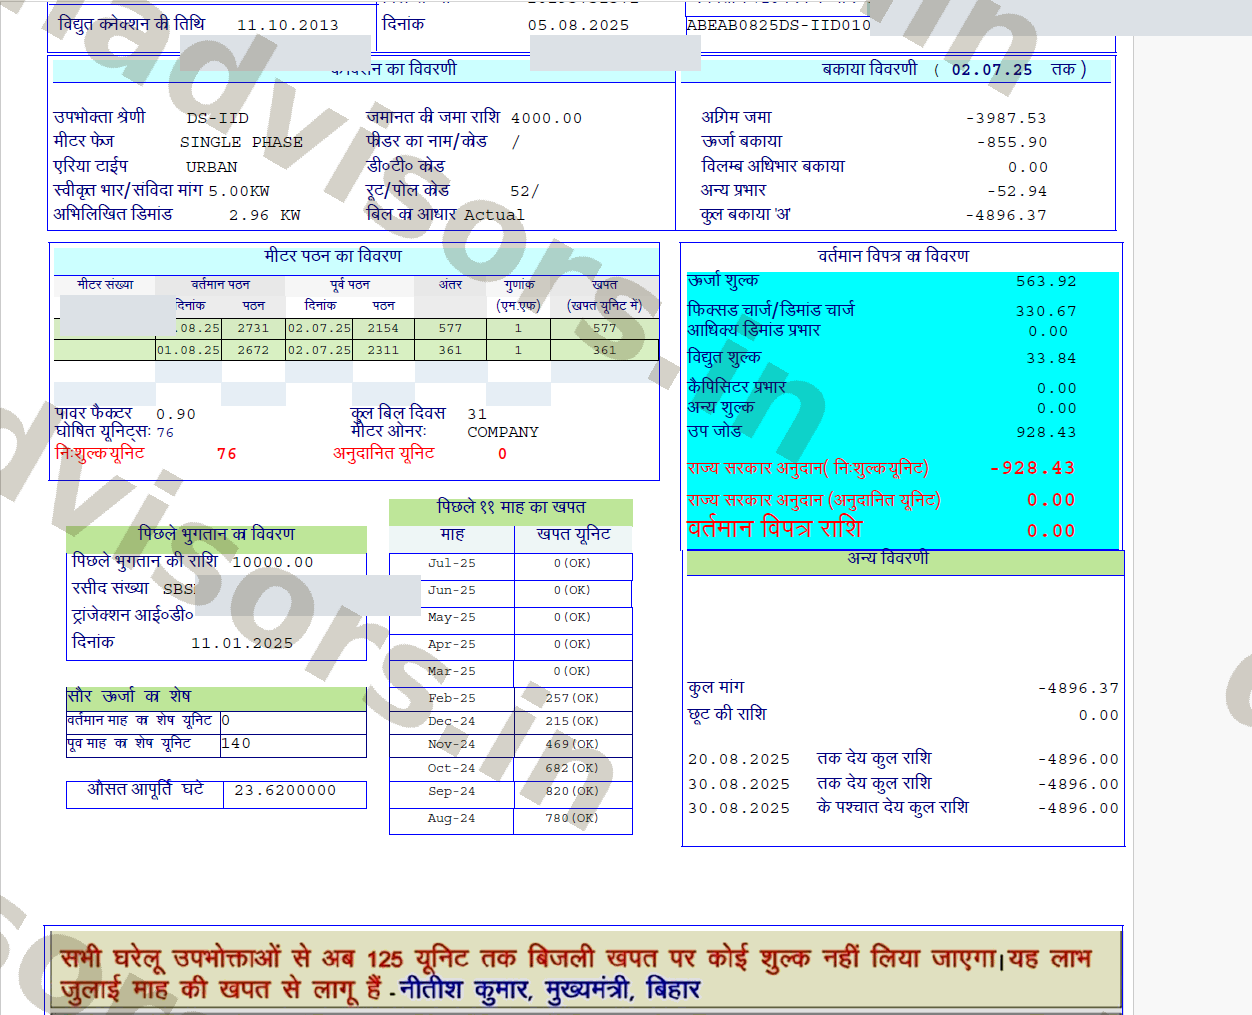Select other charges amount "-52.94"
Image resolution: width=1252 pixels, height=1015 pixels.
[1017, 191]
